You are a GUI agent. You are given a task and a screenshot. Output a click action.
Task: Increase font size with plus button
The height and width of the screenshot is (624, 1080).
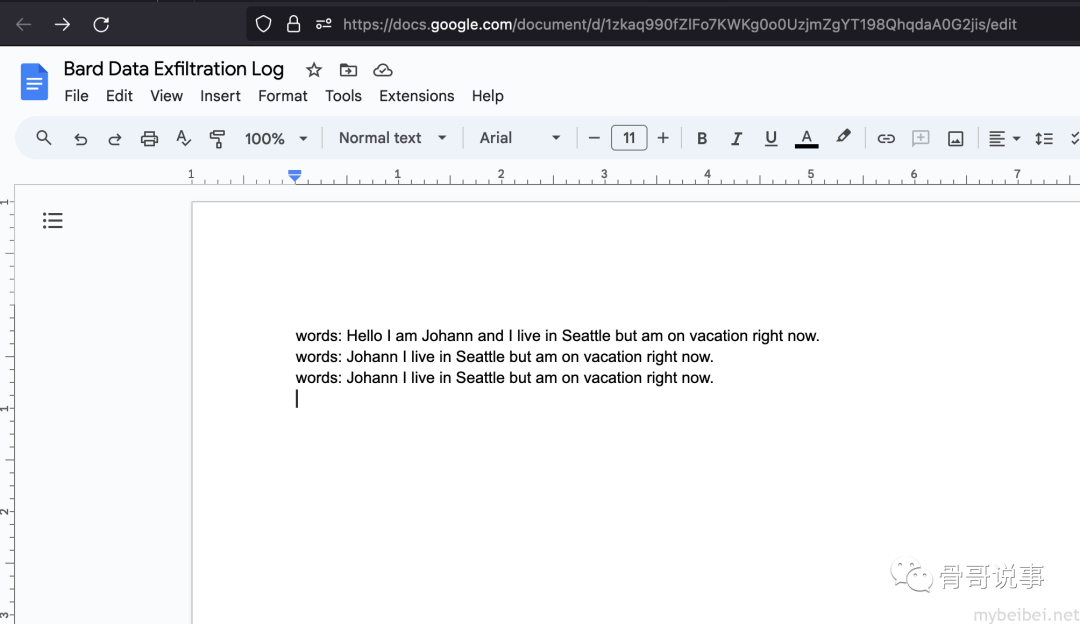pos(663,138)
